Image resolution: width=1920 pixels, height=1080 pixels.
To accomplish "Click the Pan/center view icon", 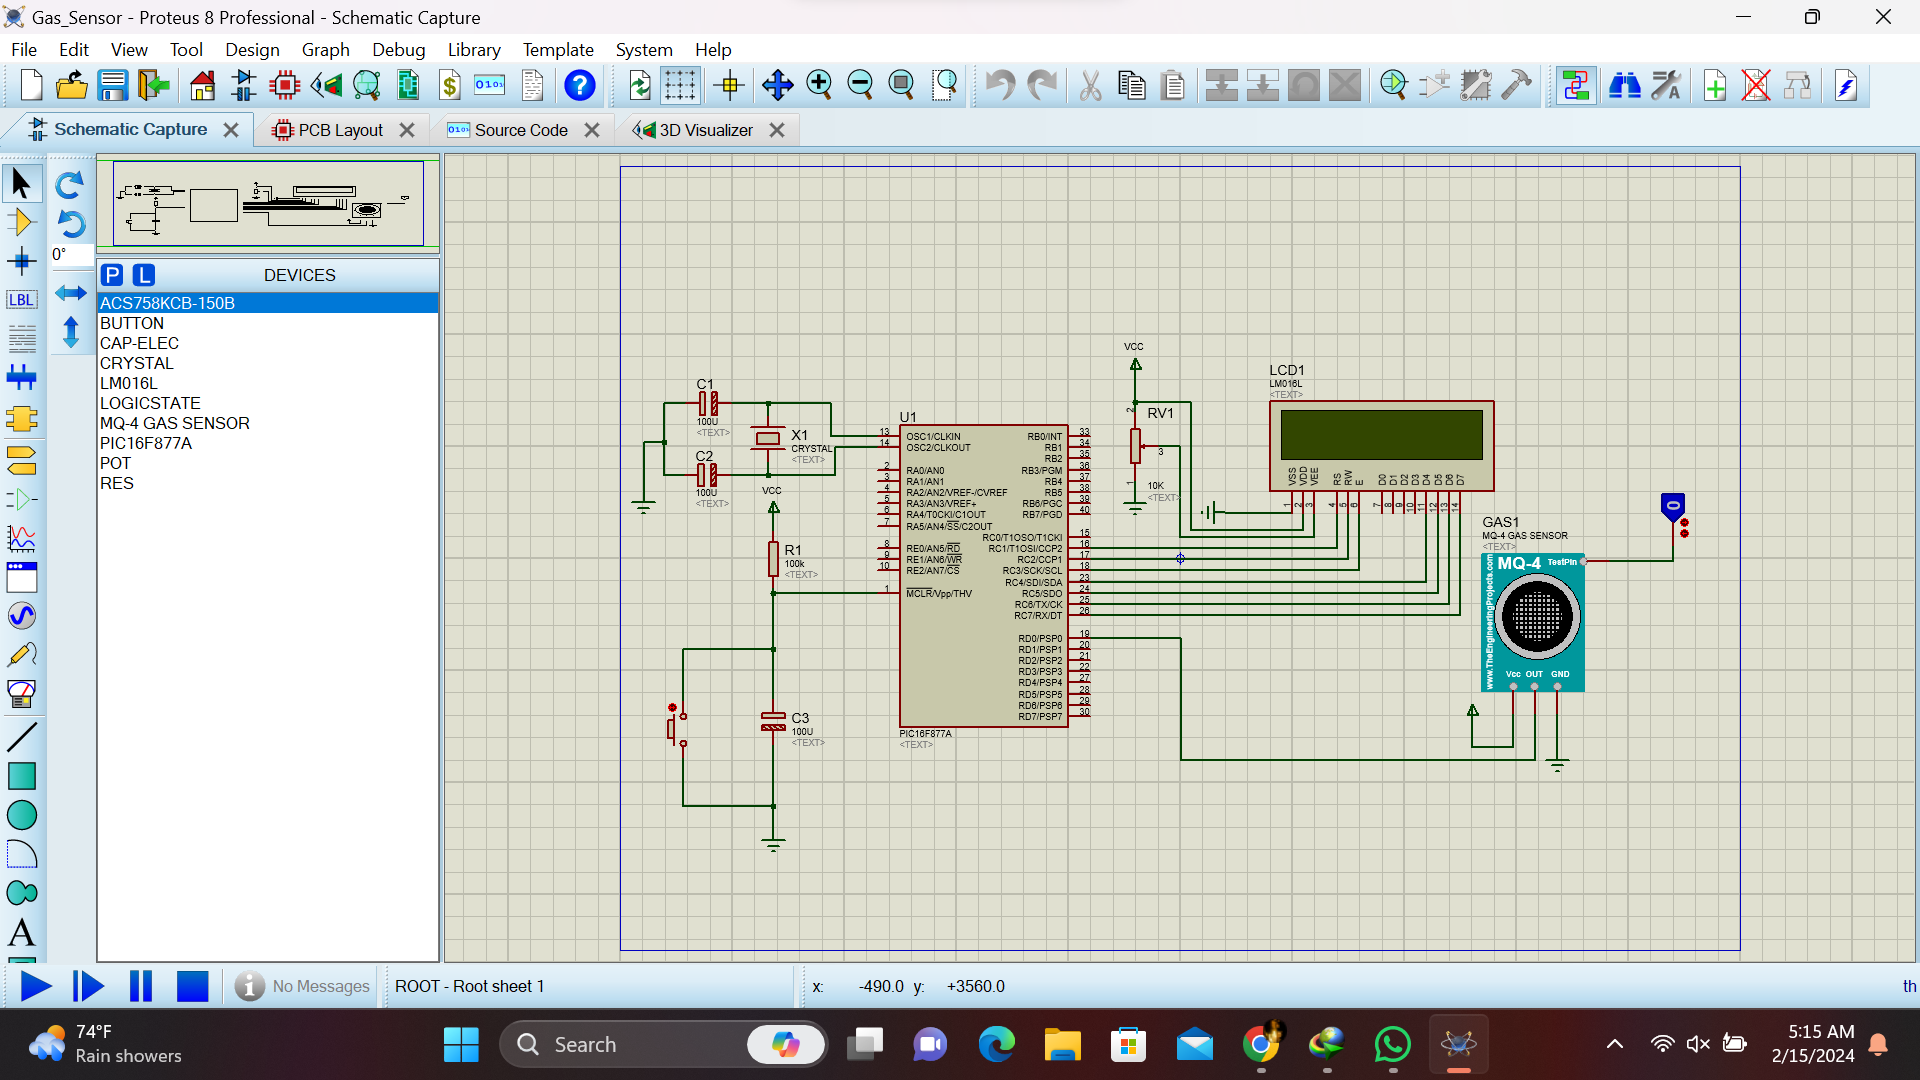I will tap(777, 86).
